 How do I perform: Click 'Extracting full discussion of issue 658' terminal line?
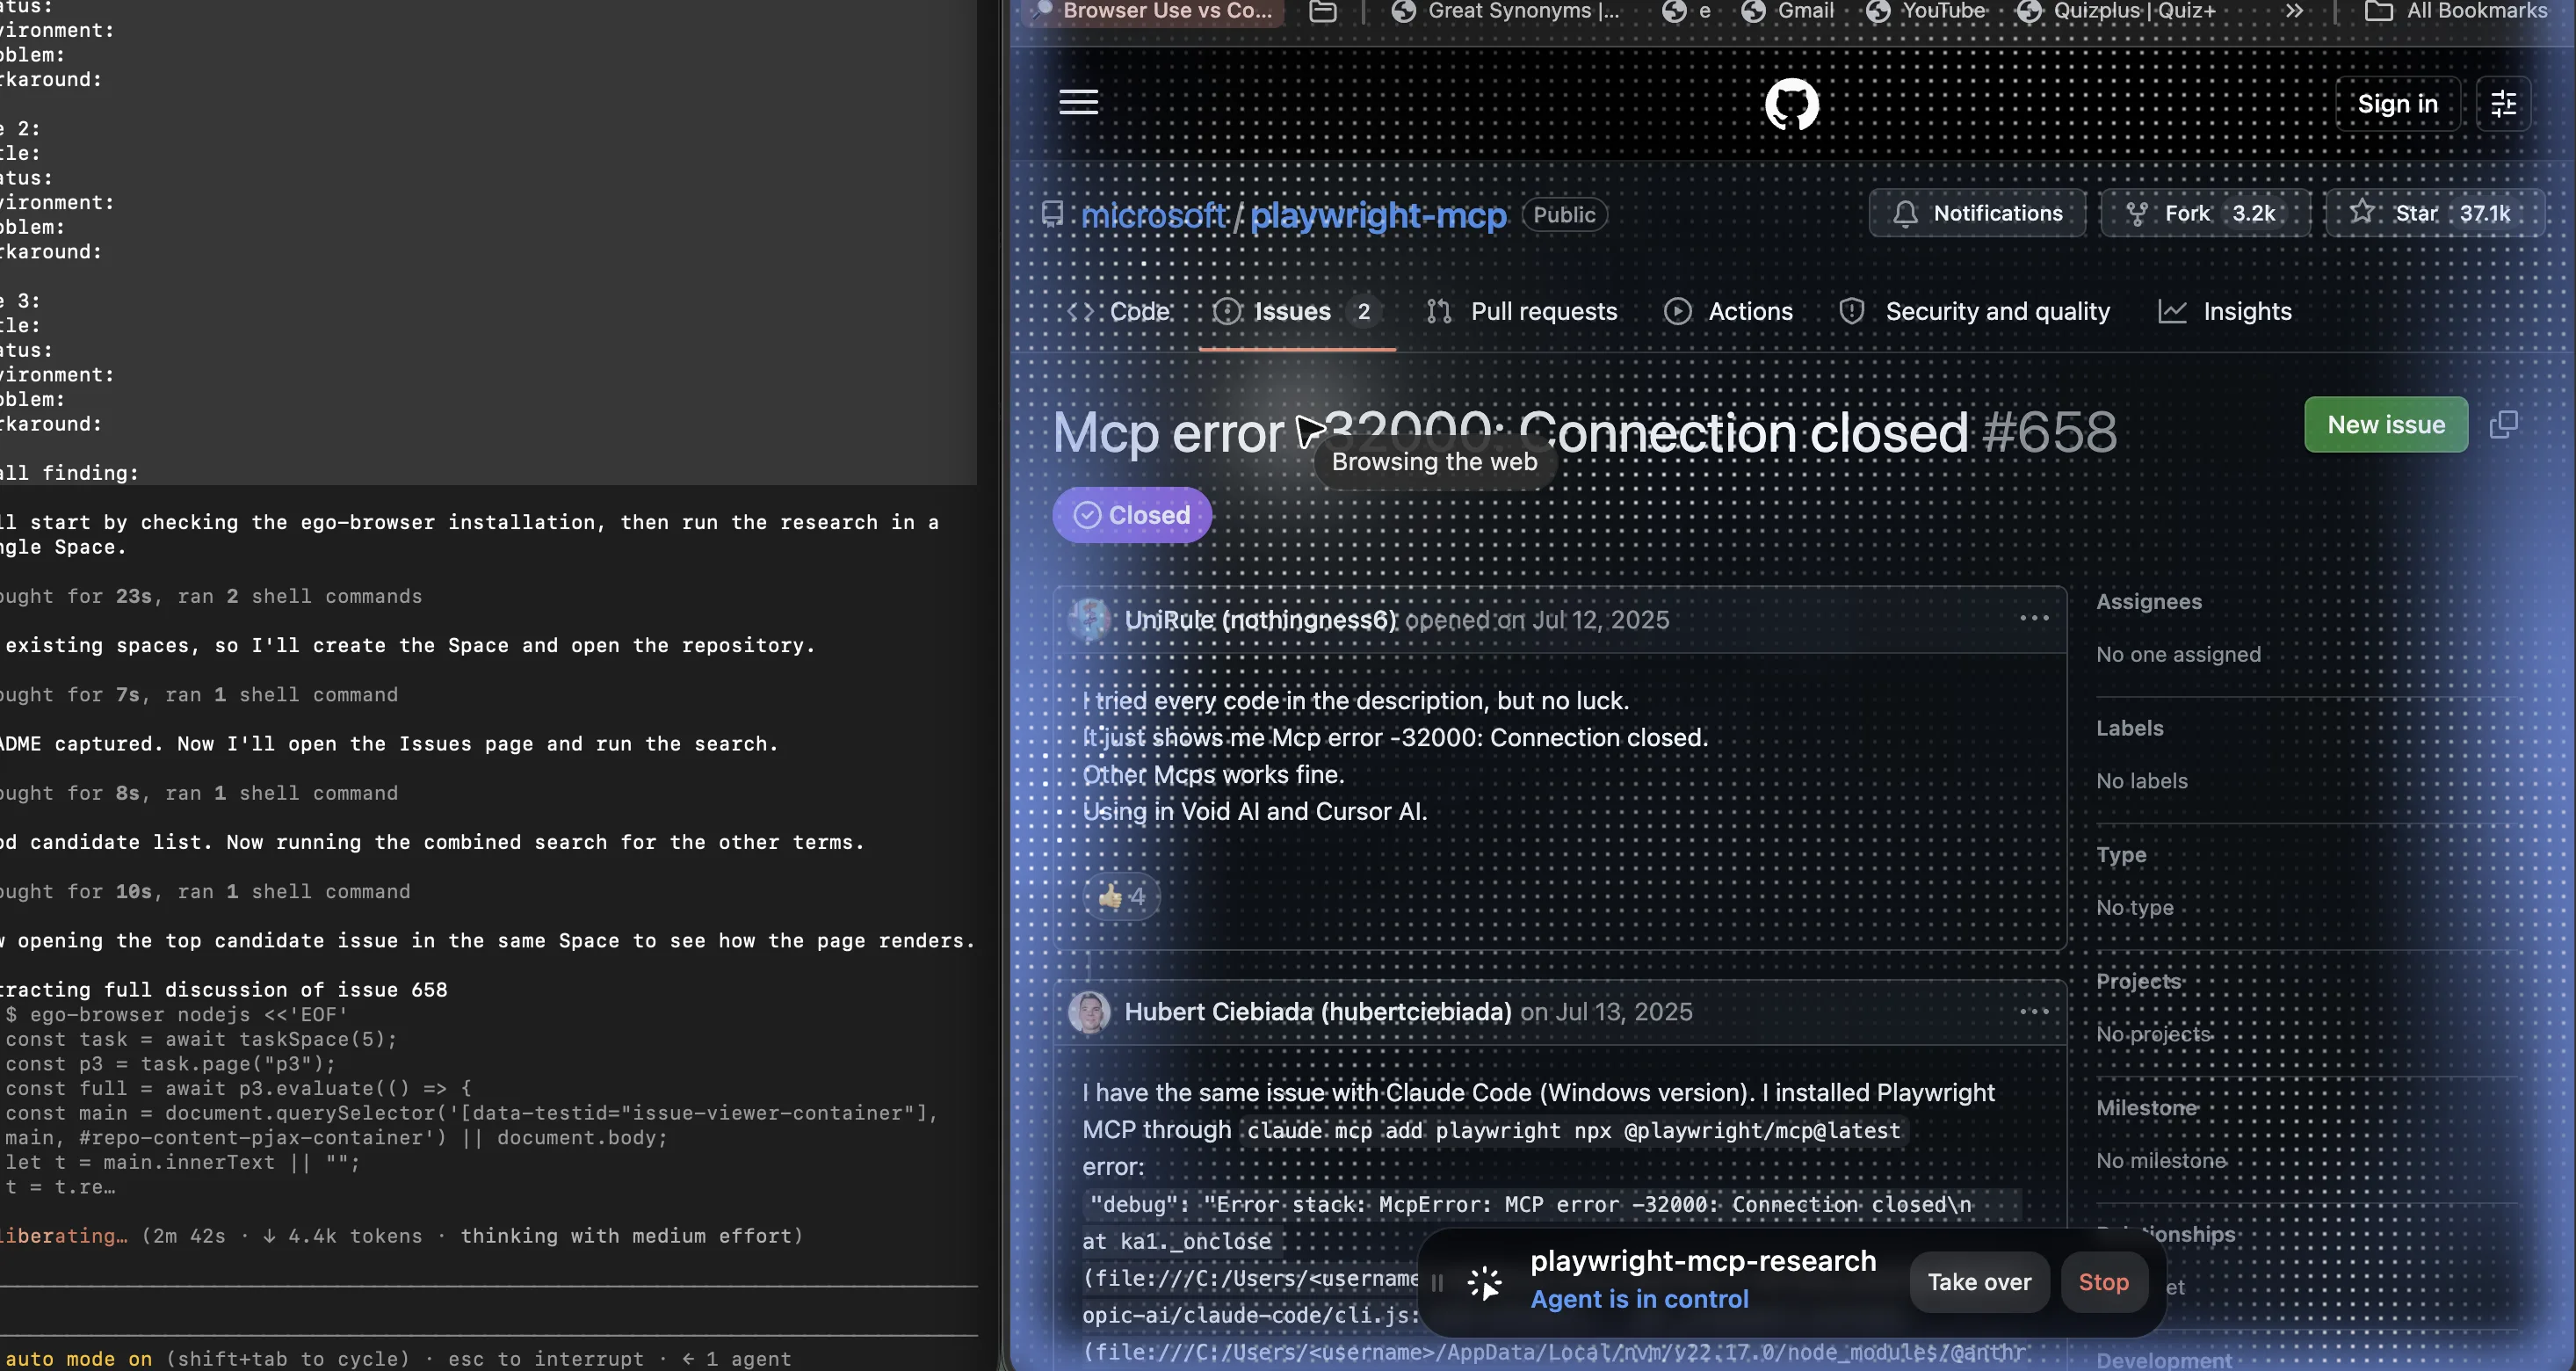click(224, 989)
